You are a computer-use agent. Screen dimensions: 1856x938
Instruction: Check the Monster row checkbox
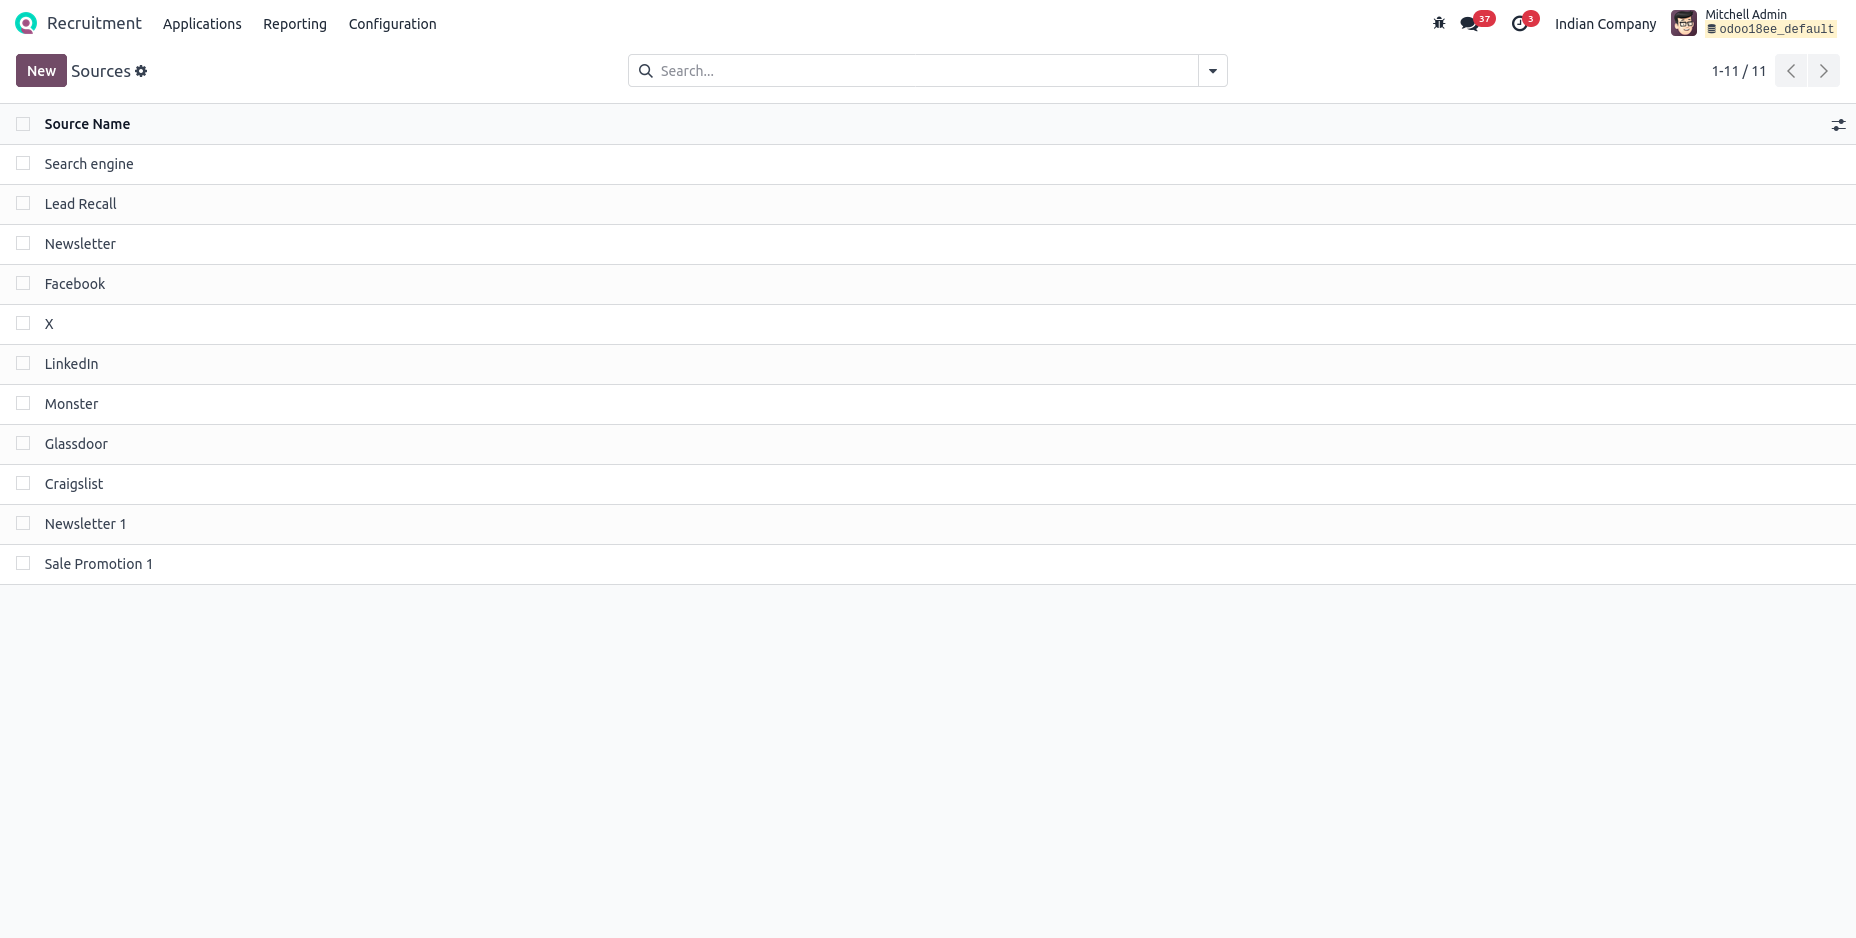23,403
